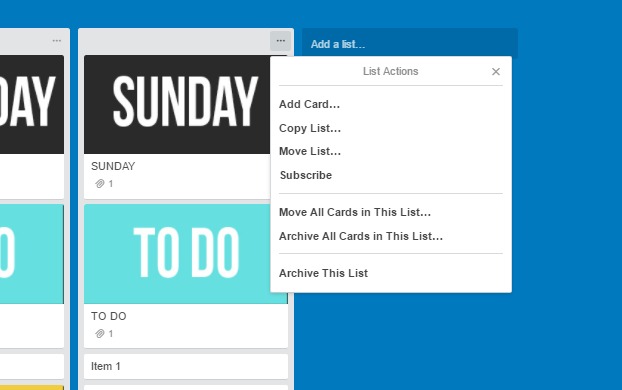Click the TO DO card attachment paperclip icon
622x390 pixels.
click(100, 334)
